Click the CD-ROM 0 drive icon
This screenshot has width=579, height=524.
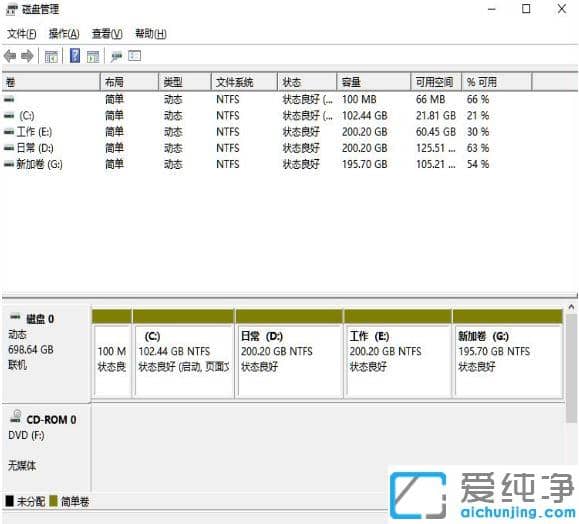pos(16,416)
